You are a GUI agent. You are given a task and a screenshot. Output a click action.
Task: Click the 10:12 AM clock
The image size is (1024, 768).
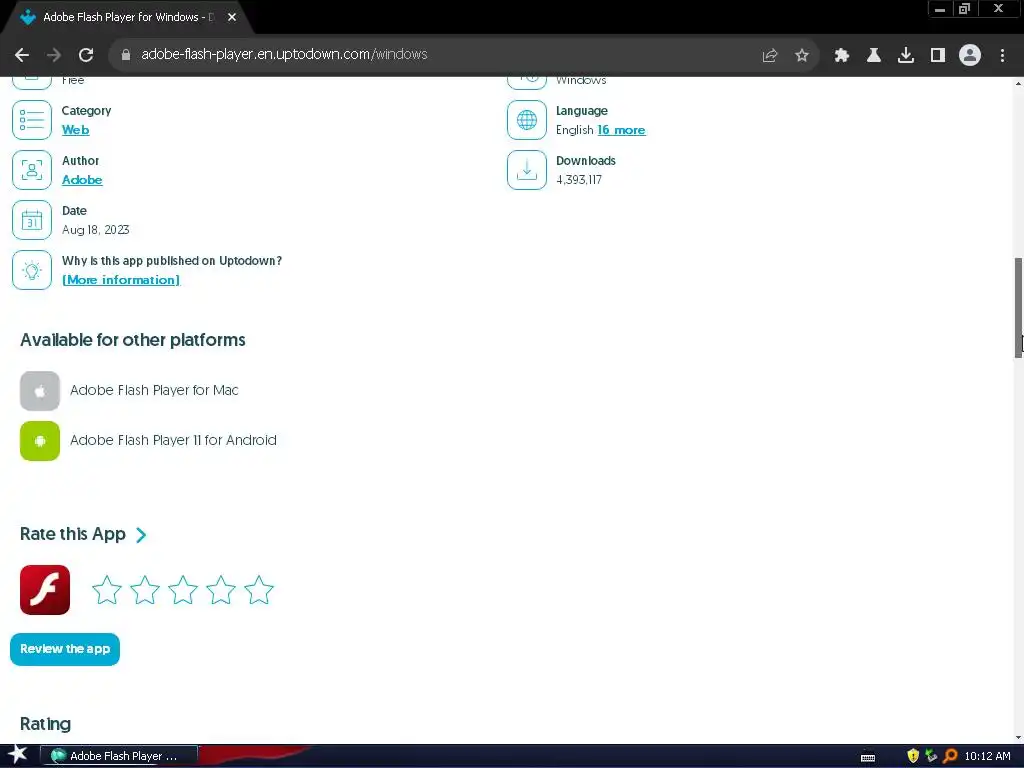987,756
